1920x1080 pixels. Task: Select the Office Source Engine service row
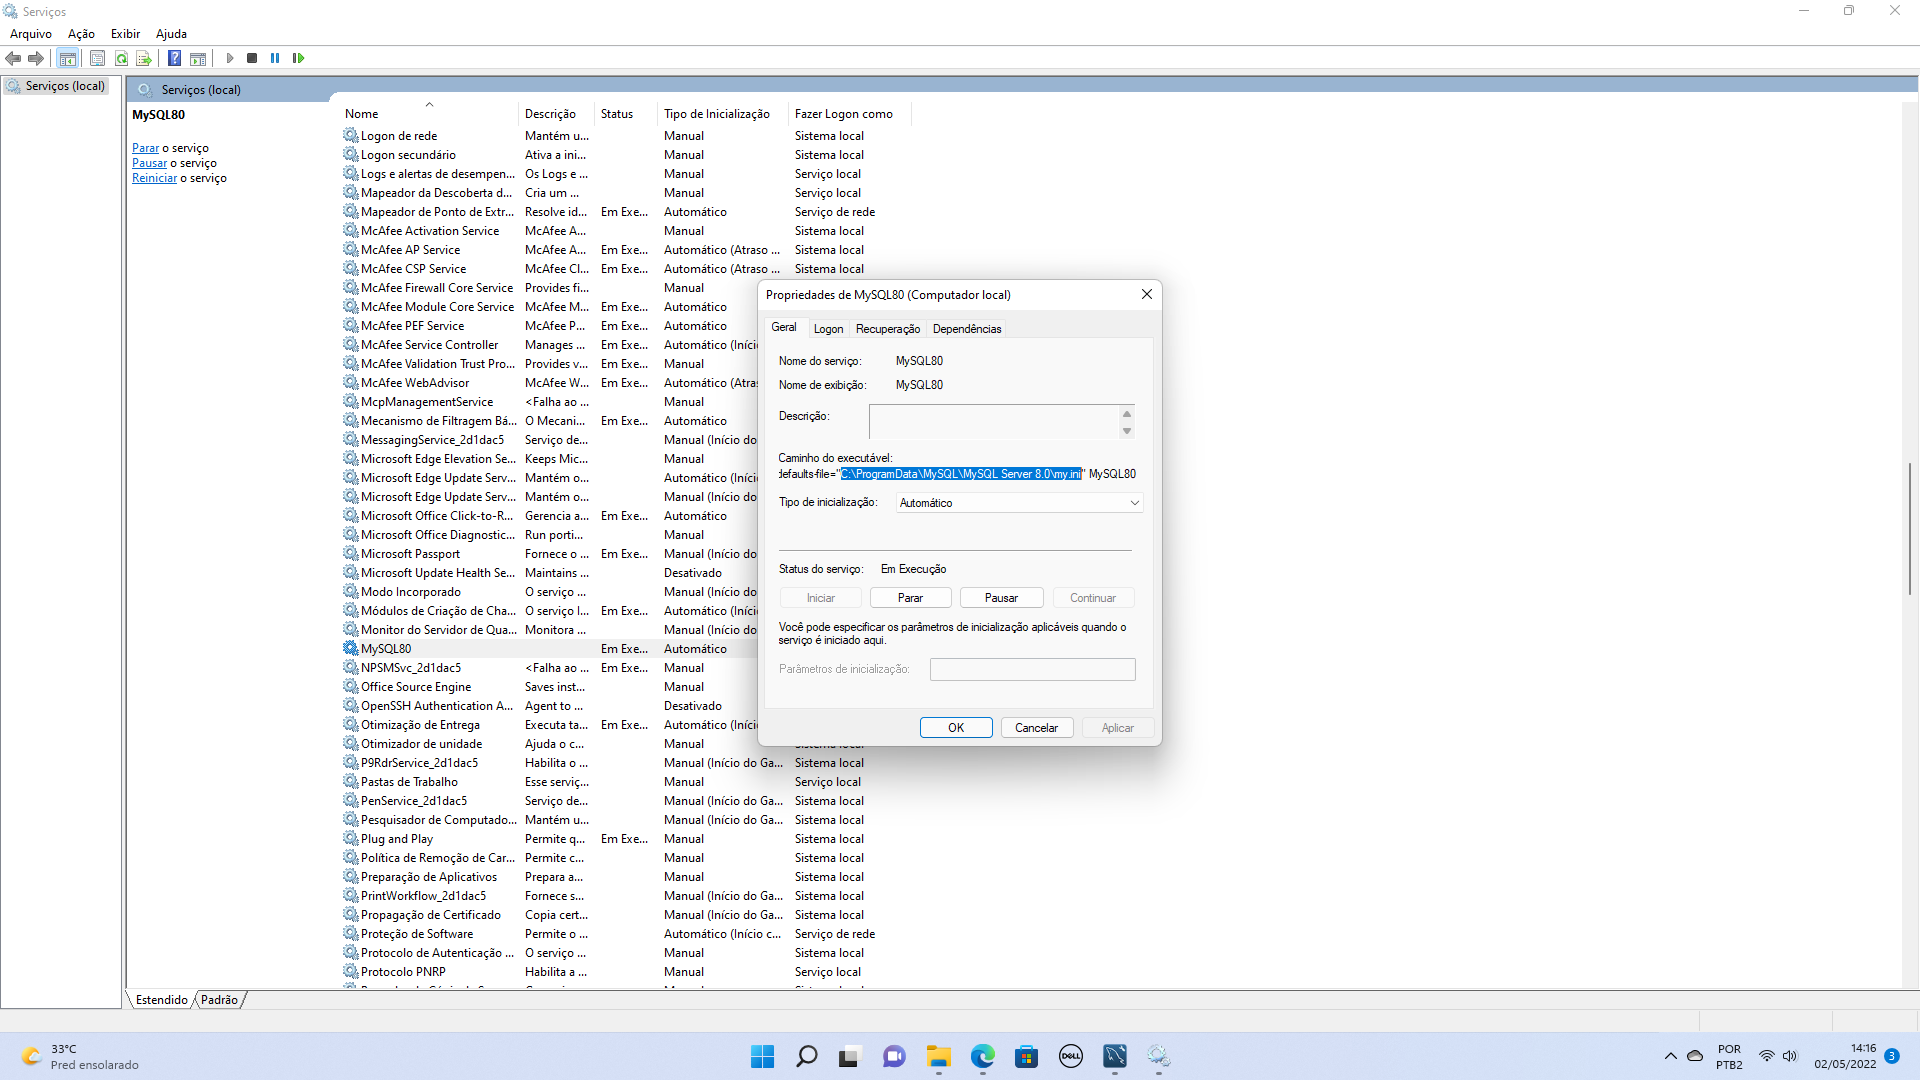point(549,687)
